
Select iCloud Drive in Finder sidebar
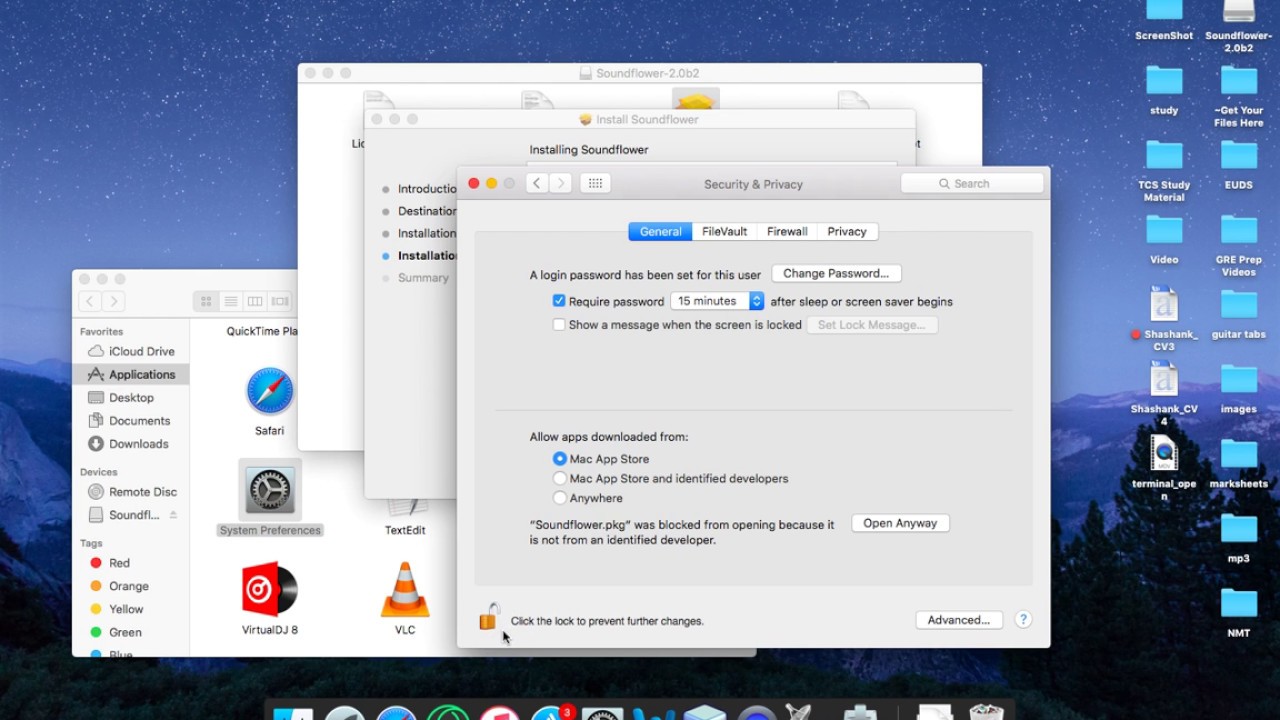click(x=131, y=351)
